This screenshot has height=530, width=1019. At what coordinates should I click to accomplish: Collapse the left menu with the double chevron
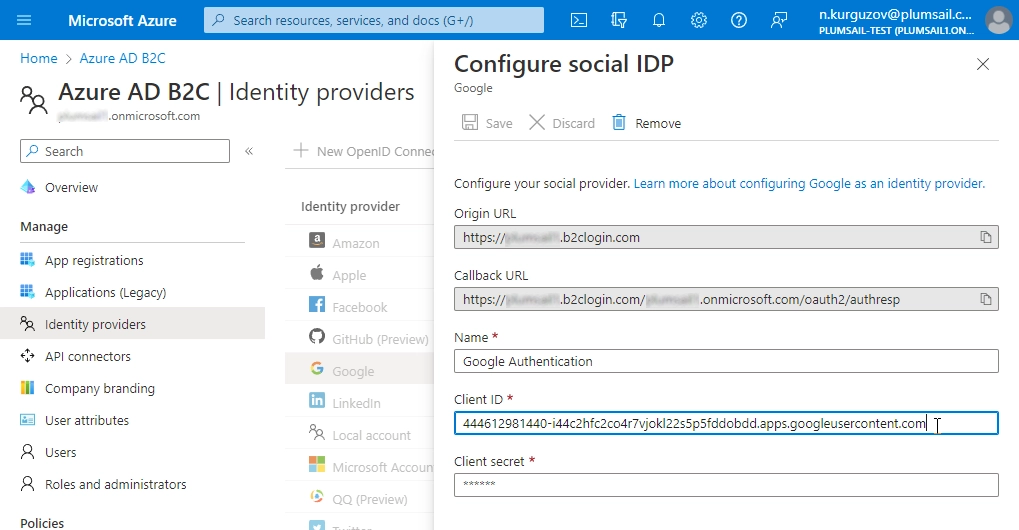tap(249, 151)
